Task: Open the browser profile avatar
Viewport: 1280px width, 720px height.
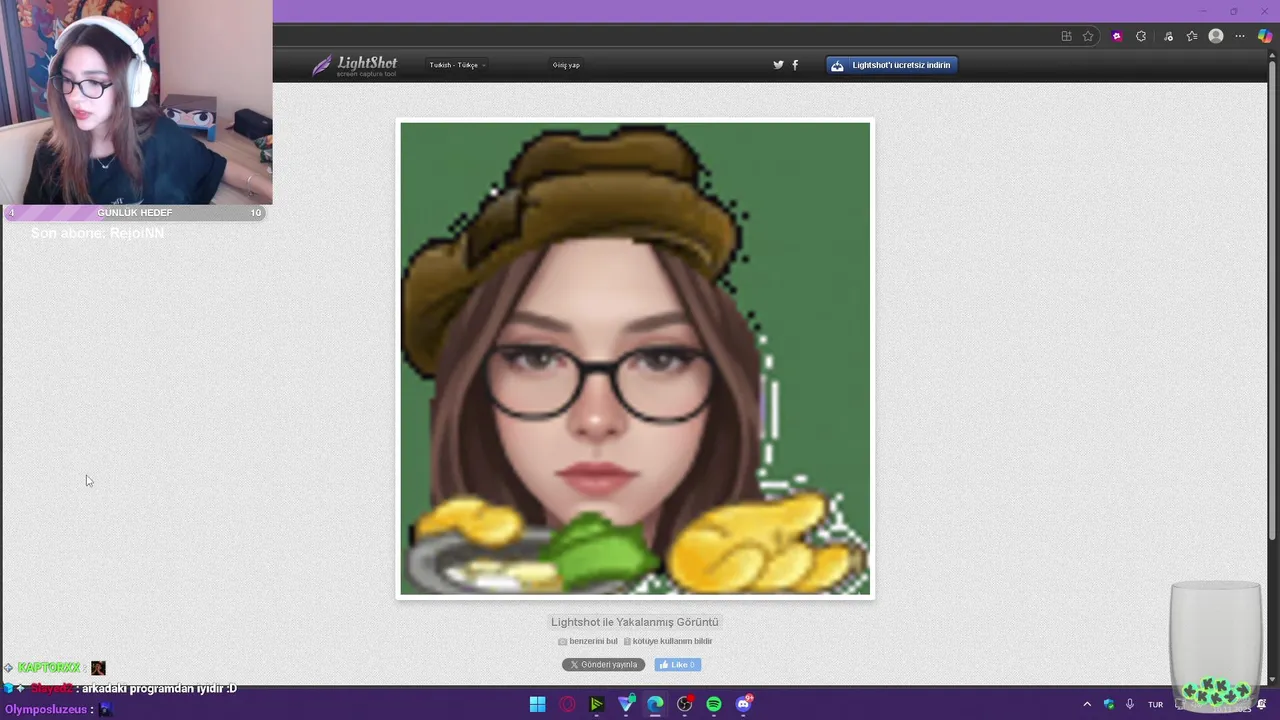Action: pos(1216,36)
